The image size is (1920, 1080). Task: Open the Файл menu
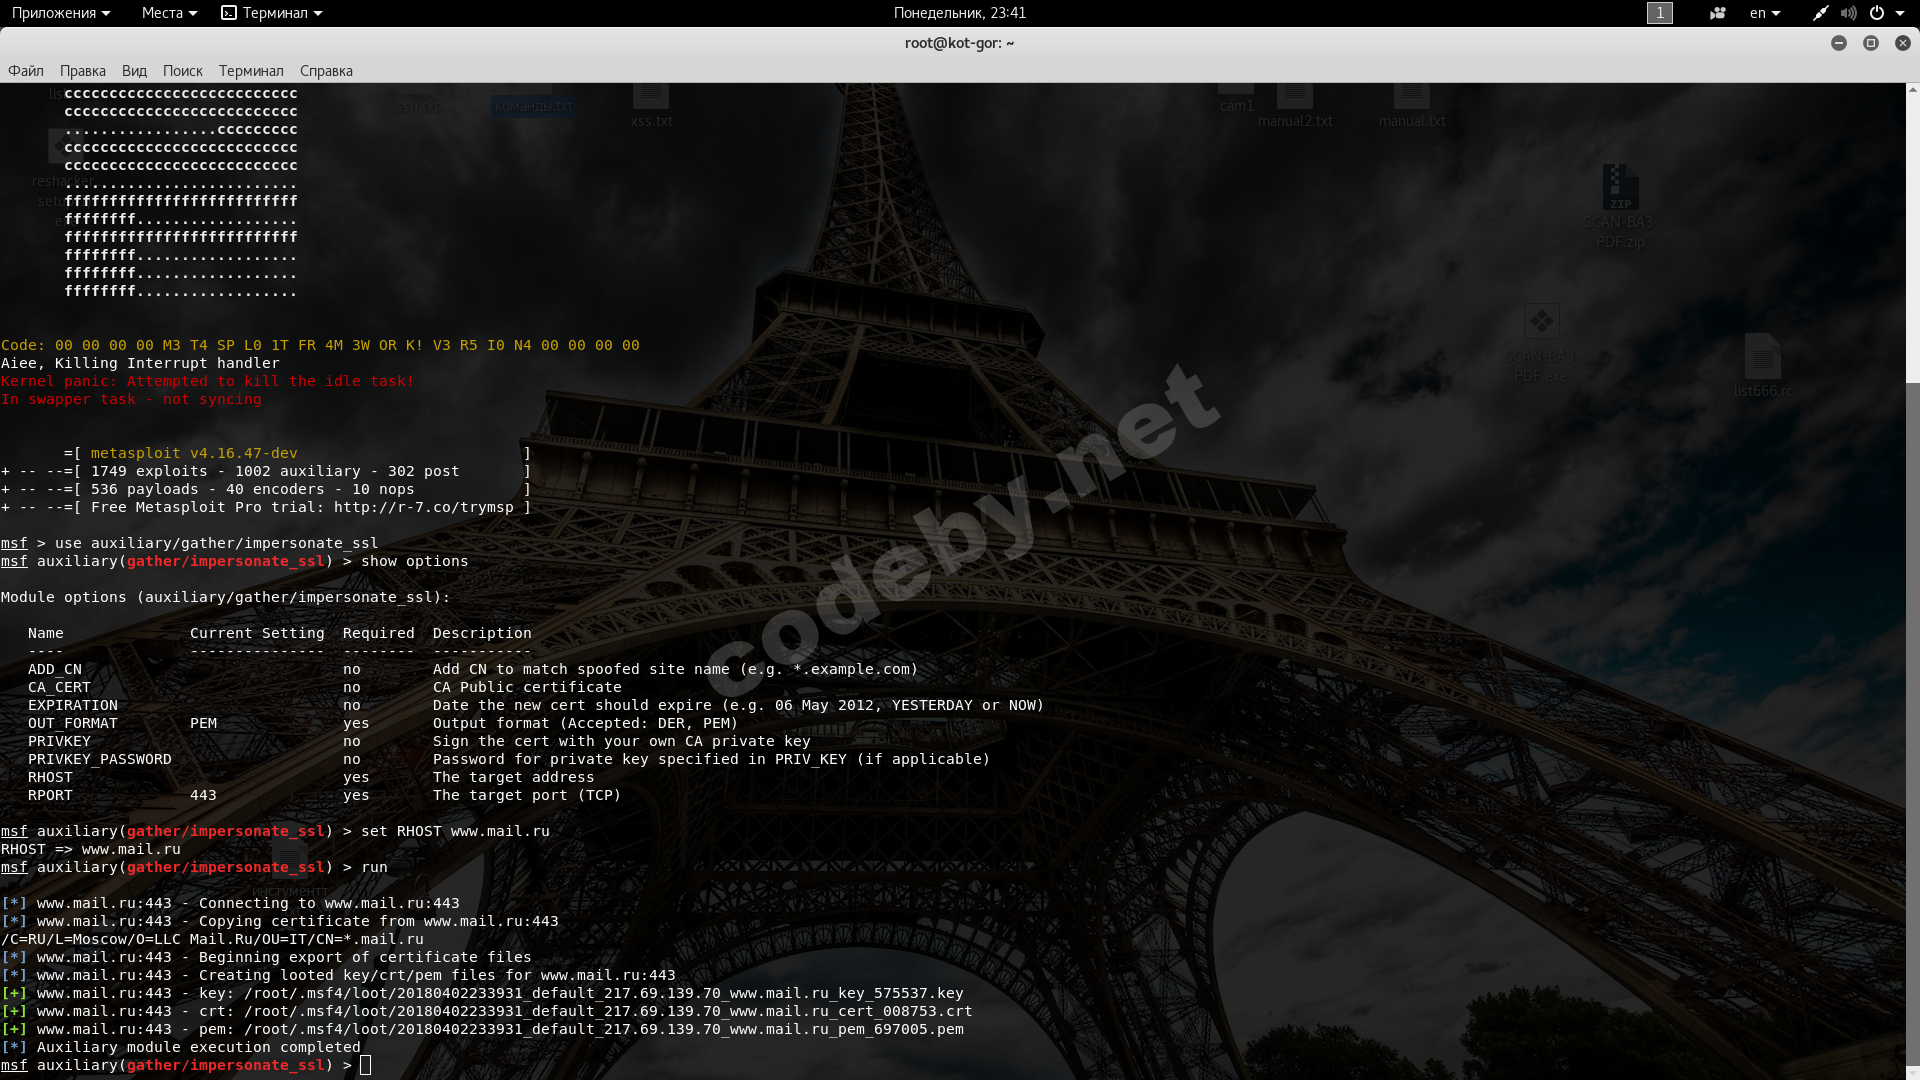coord(26,71)
